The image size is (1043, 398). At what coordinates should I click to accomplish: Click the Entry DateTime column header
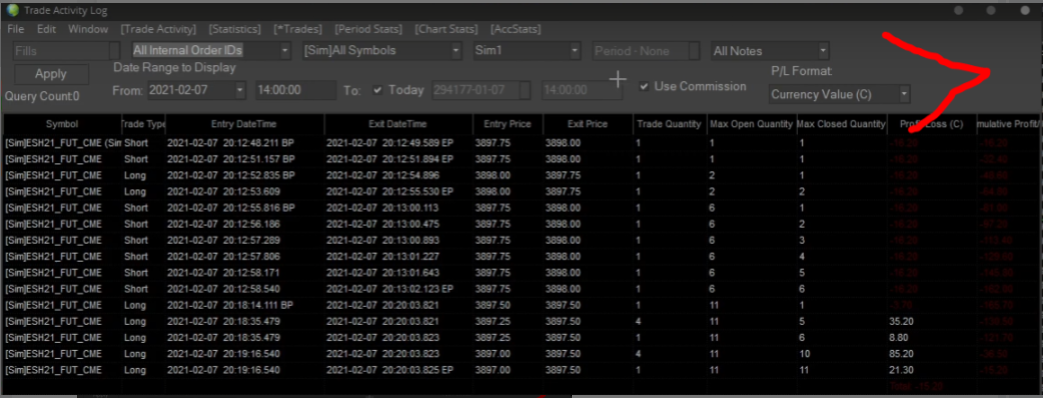click(244, 124)
